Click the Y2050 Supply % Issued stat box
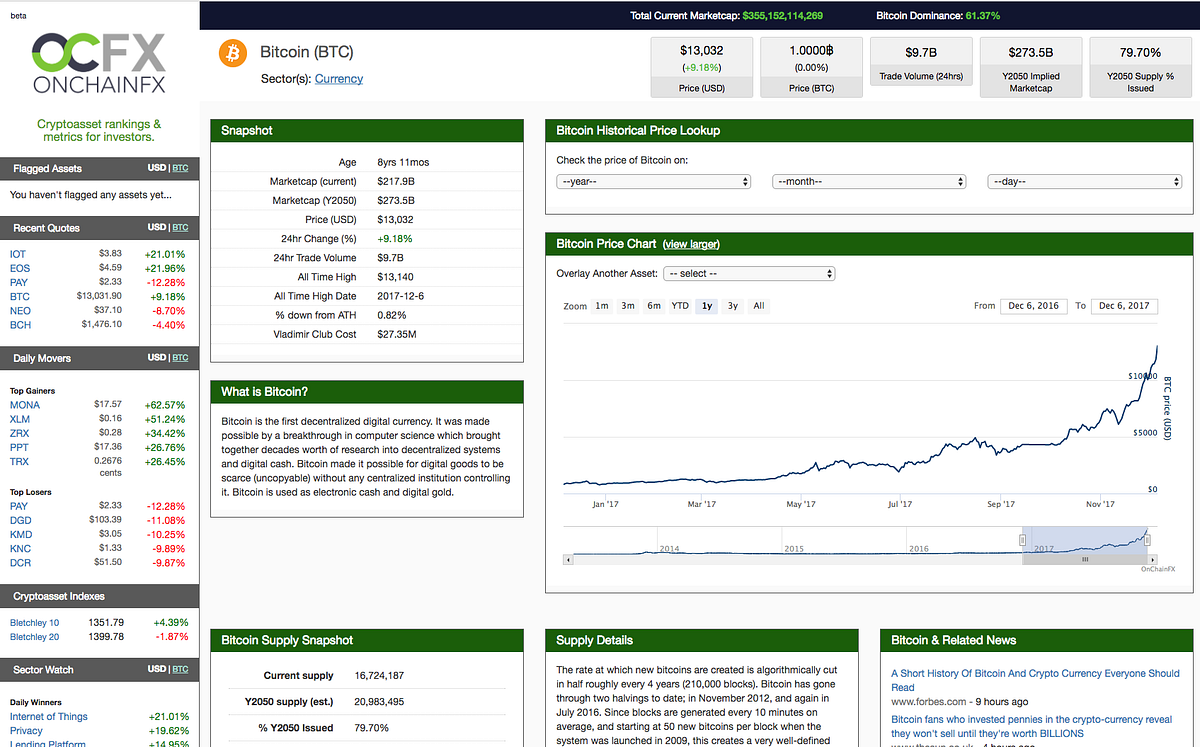Screen dimensions: 1200x747 point(1140,67)
